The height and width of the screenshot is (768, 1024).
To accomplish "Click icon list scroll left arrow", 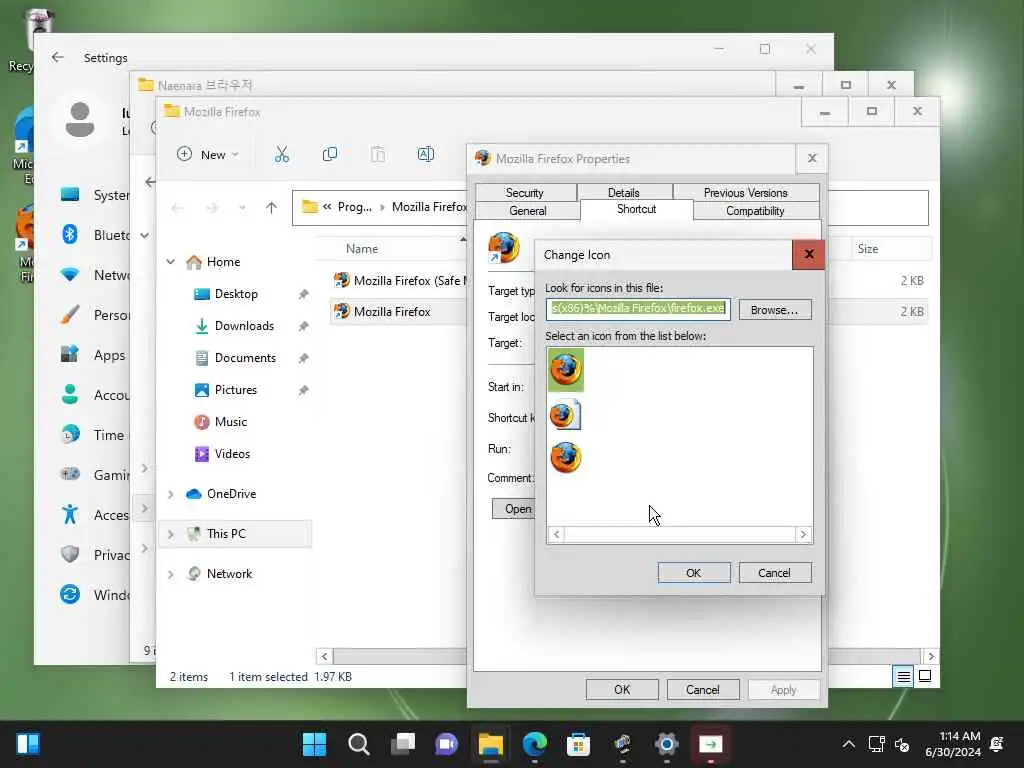I will [556, 534].
